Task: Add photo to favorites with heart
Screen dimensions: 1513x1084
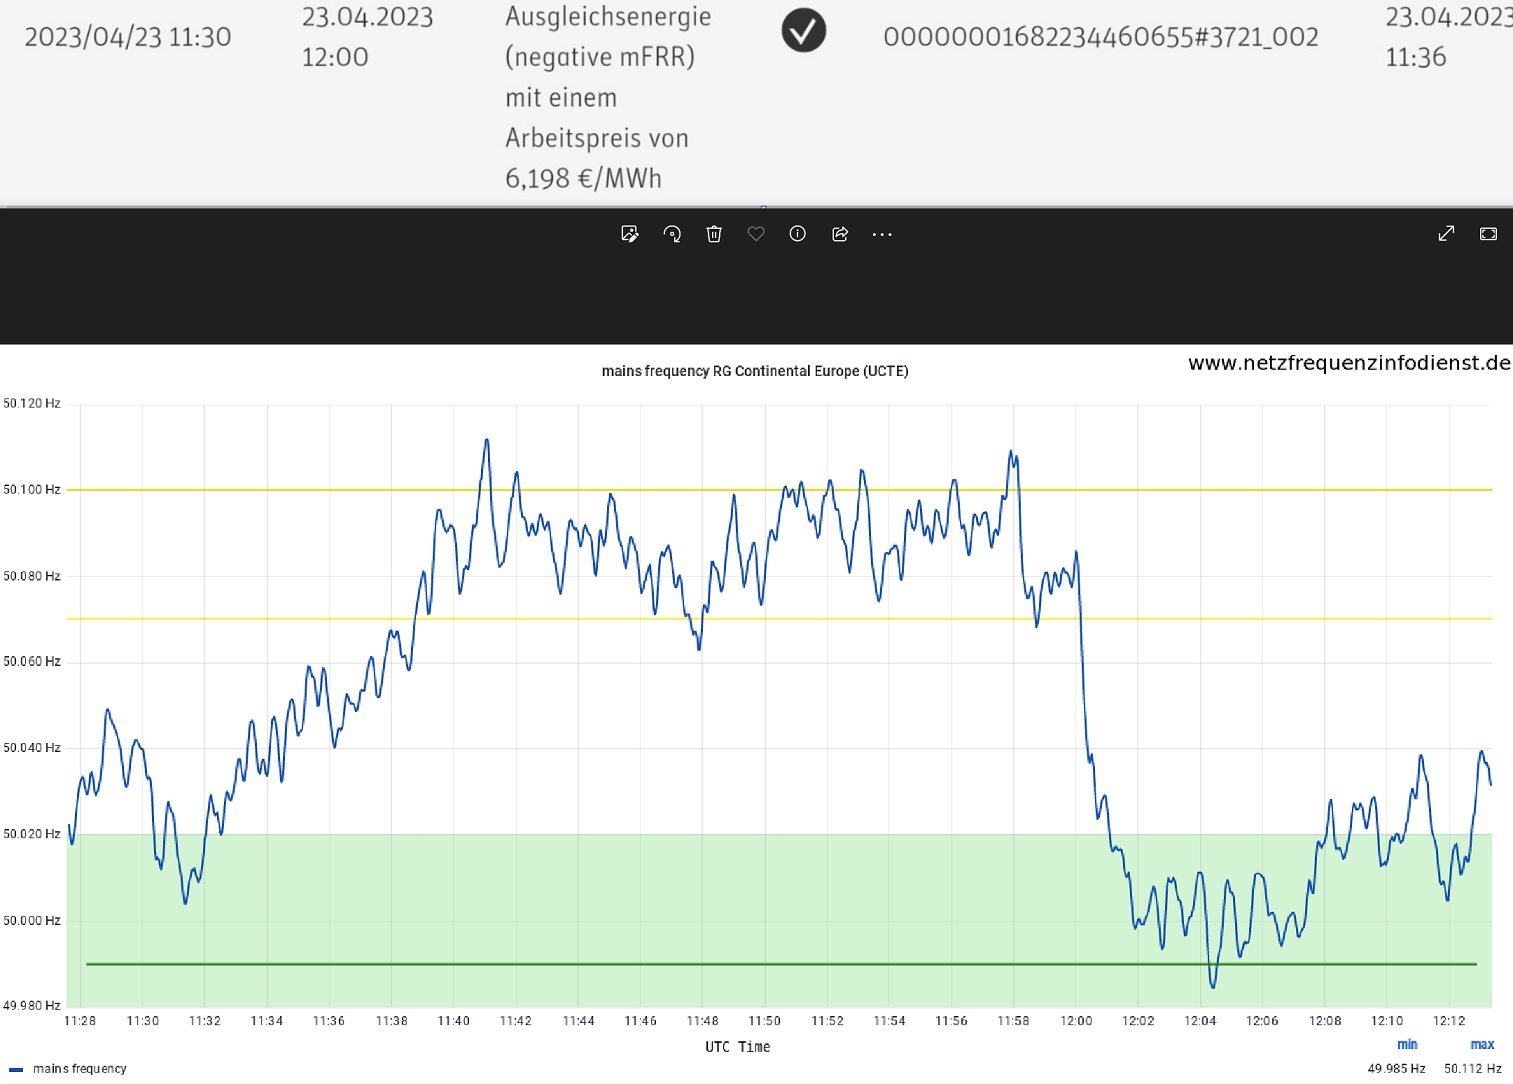Action: tap(756, 234)
